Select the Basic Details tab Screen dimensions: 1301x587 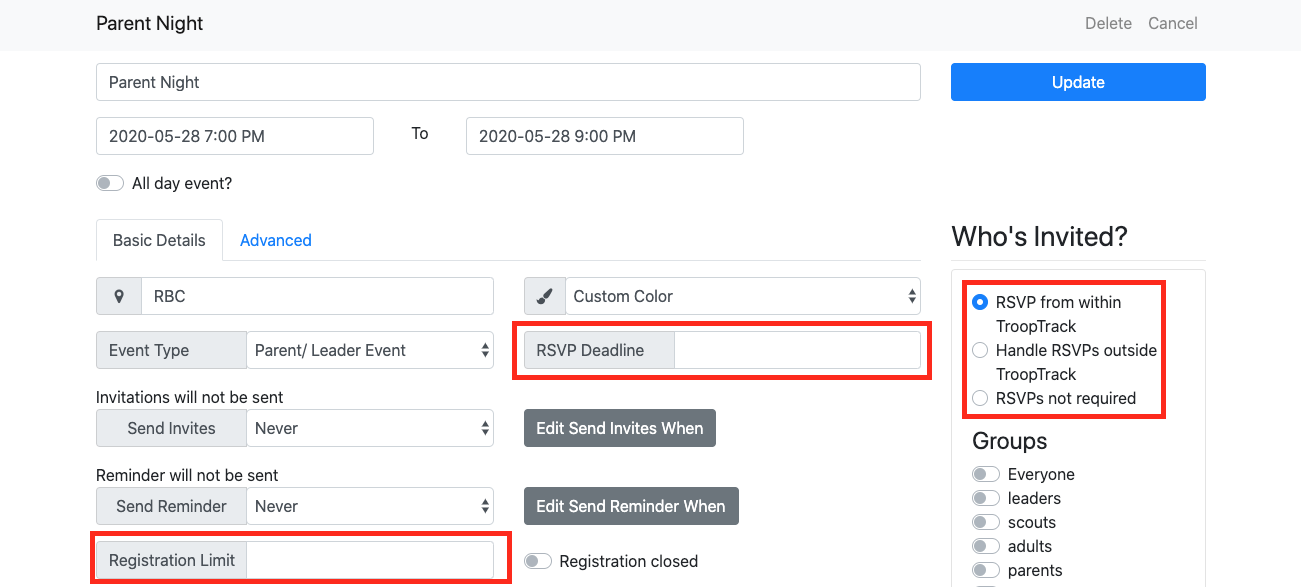[x=159, y=240]
